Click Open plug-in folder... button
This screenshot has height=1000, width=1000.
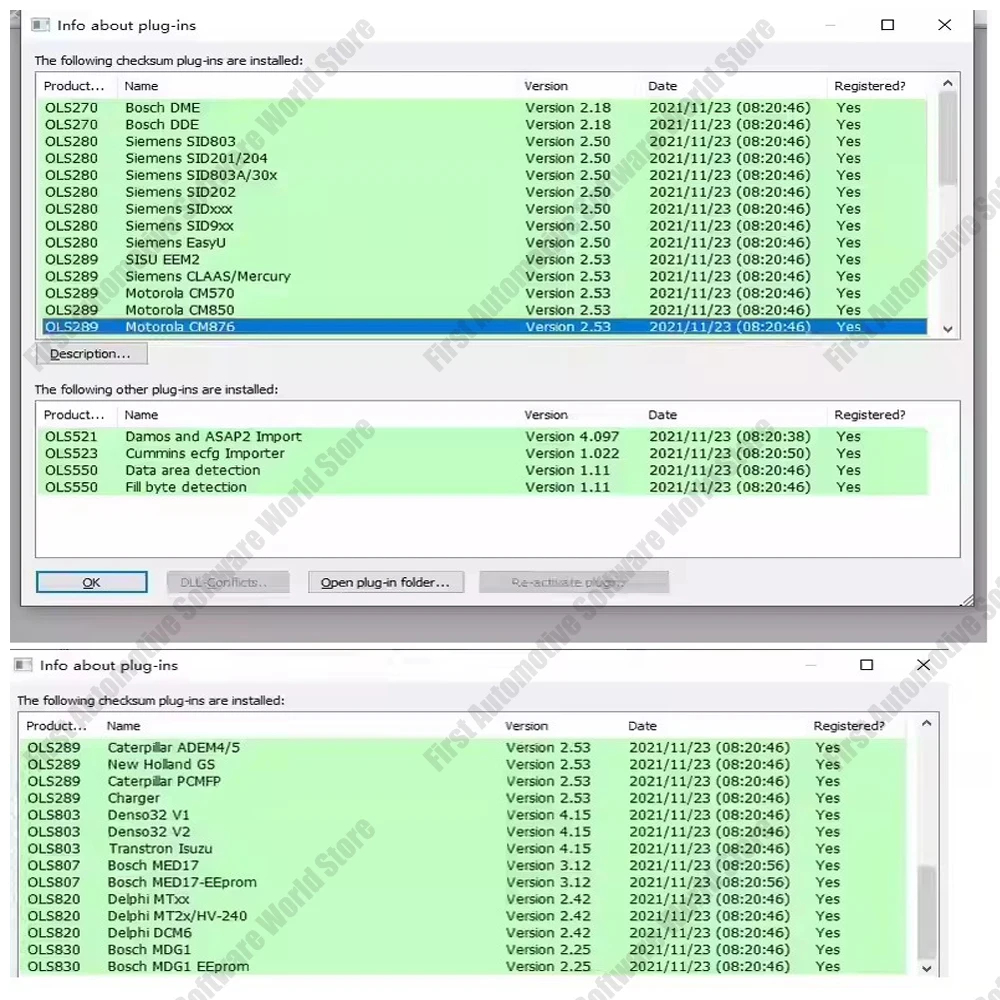(386, 582)
